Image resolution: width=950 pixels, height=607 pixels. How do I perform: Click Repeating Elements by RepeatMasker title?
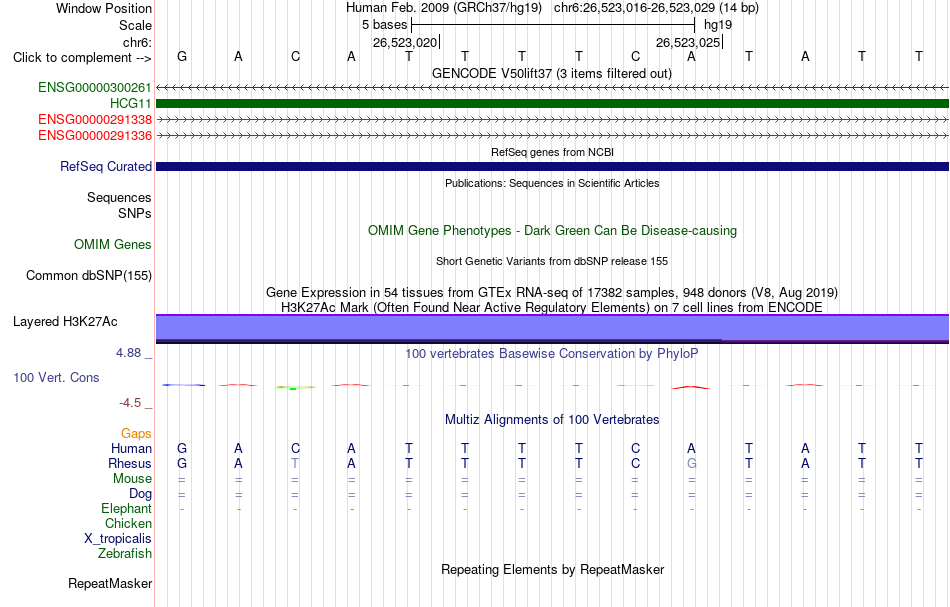click(x=552, y=569)
